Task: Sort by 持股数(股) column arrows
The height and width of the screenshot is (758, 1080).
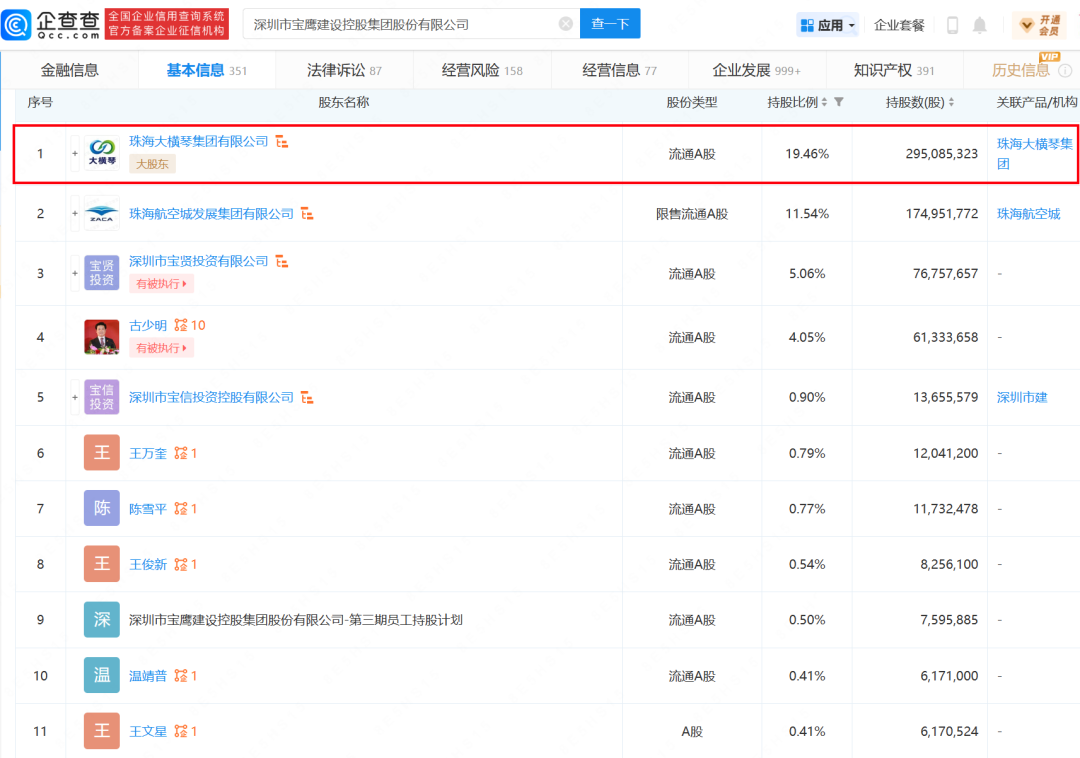Action: click(951, 103)
